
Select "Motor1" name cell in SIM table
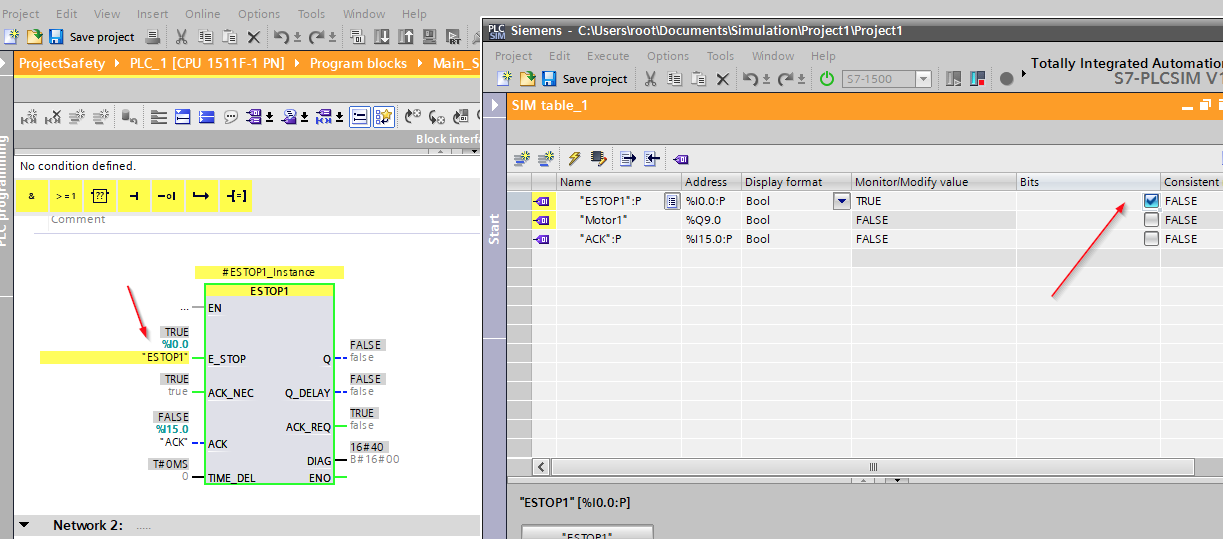point(618,220)
